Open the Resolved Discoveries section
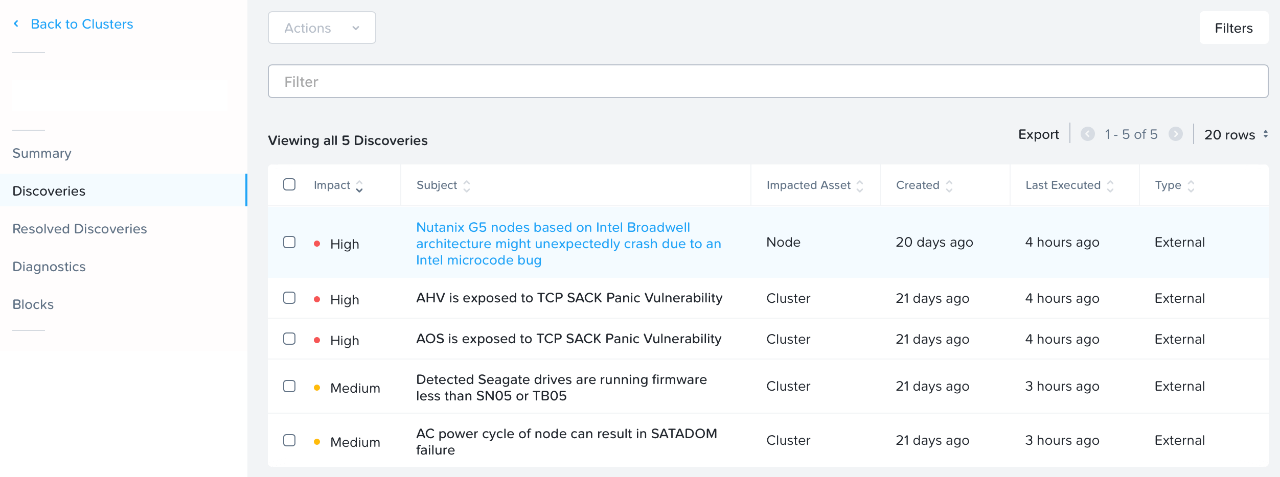 [x=79, y=229]
